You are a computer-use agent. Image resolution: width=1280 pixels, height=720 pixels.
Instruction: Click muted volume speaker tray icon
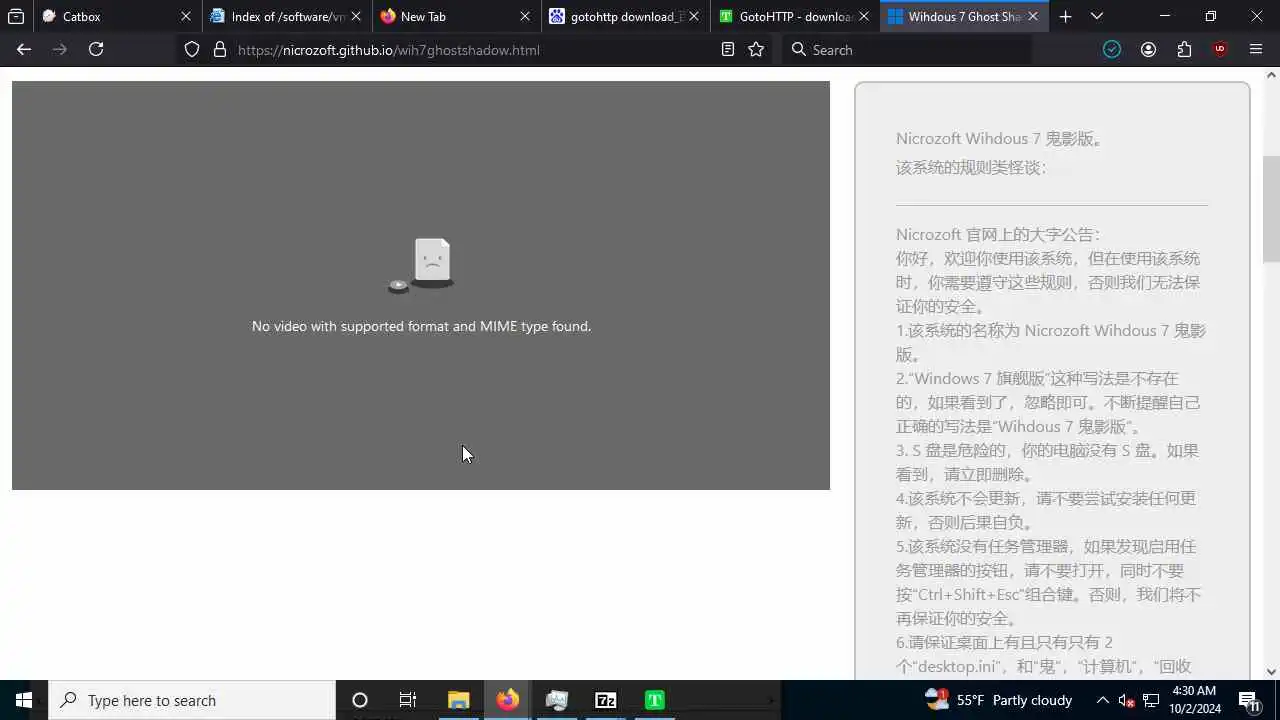(x=1126, y=700)
